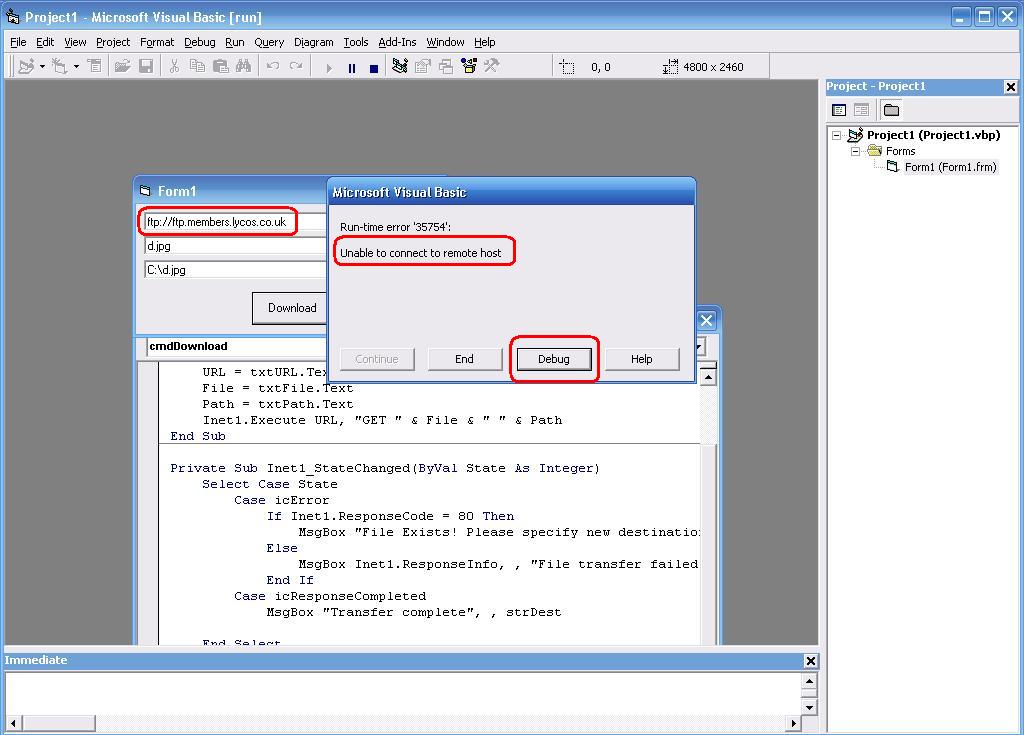
Task: Toggle Folders view in Project panel
Action: tap(891, 110)
